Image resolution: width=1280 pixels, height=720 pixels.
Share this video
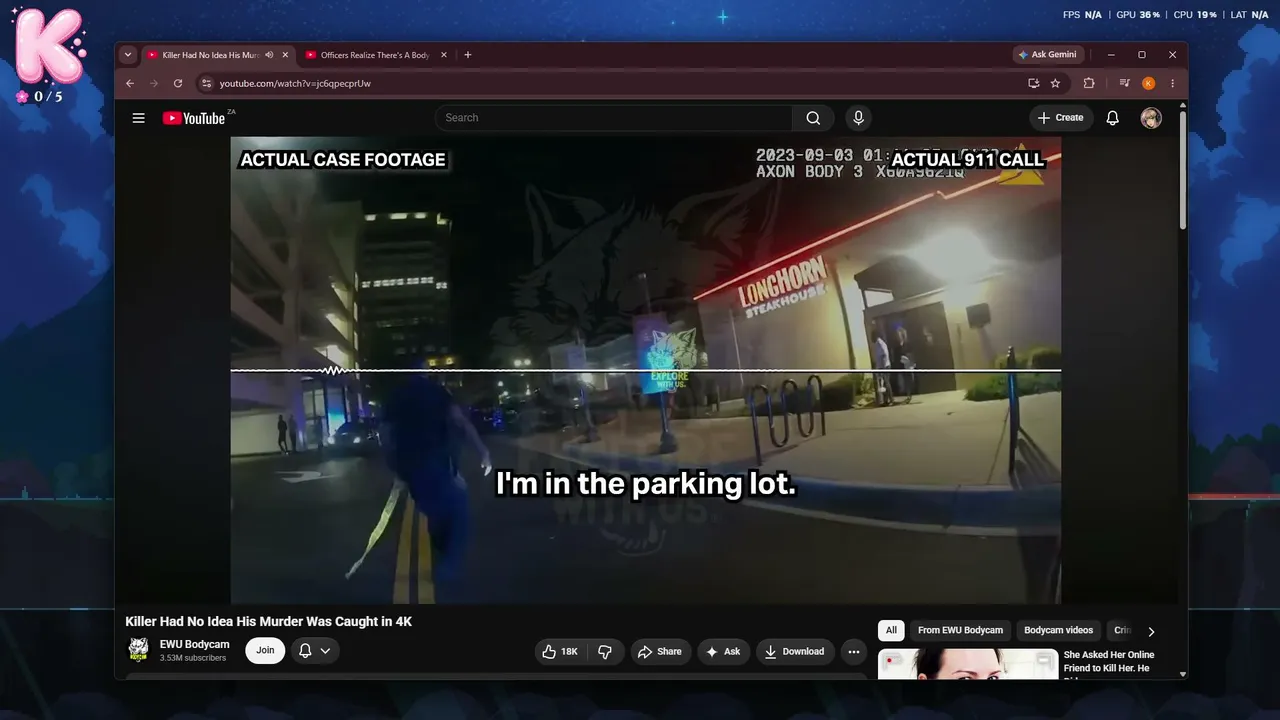[660, 652]
